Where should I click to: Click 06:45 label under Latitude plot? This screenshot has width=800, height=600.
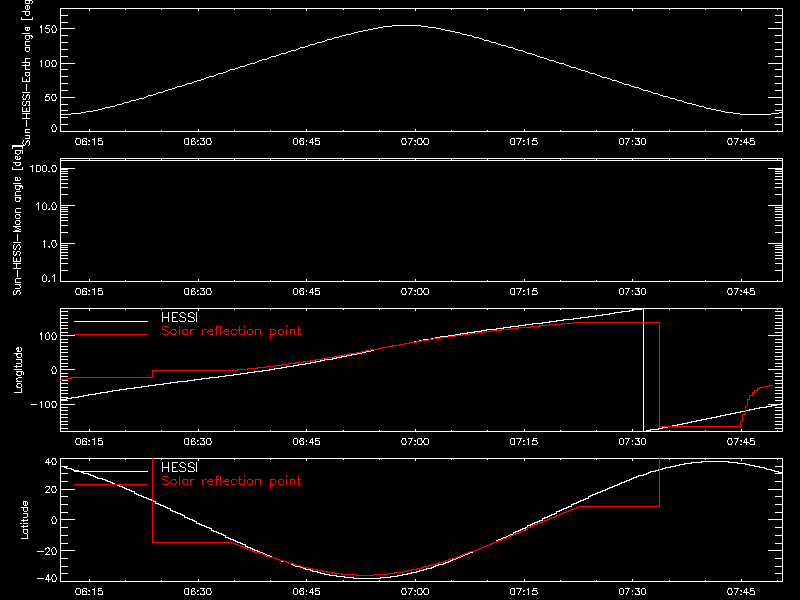click(x=307, y=592)
